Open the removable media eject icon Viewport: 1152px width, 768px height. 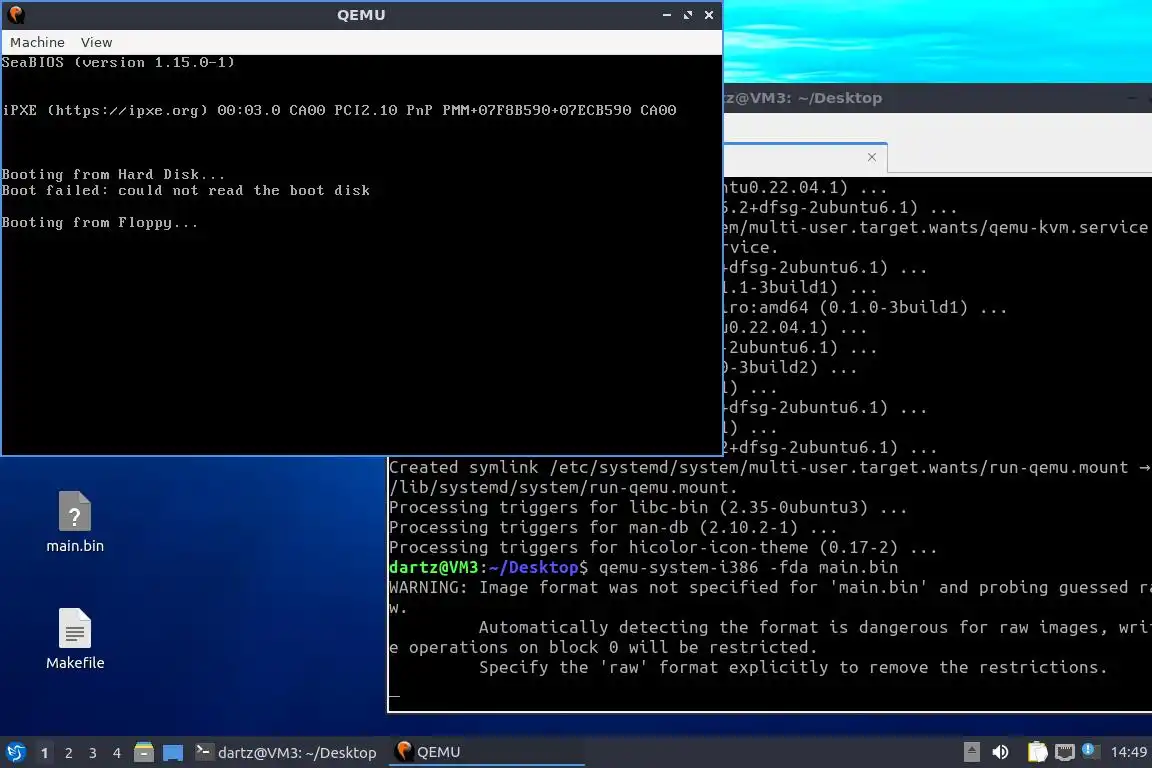pyautogui.click(x=971, y=752)
